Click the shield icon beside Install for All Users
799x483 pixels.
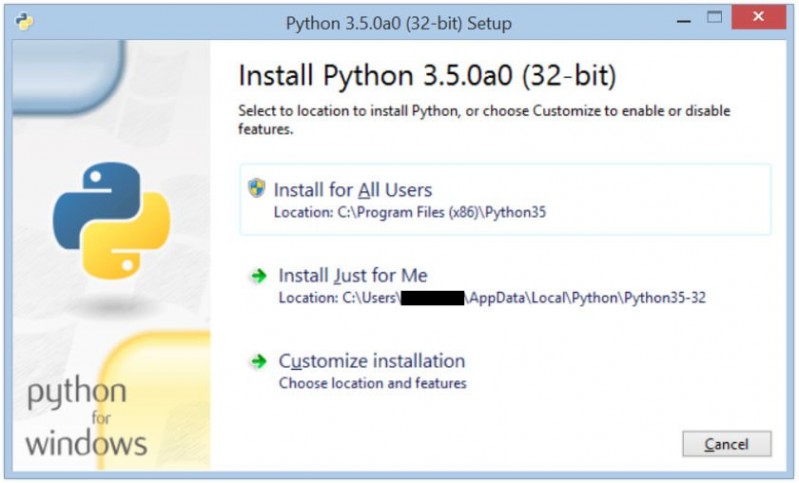[257, 188]
